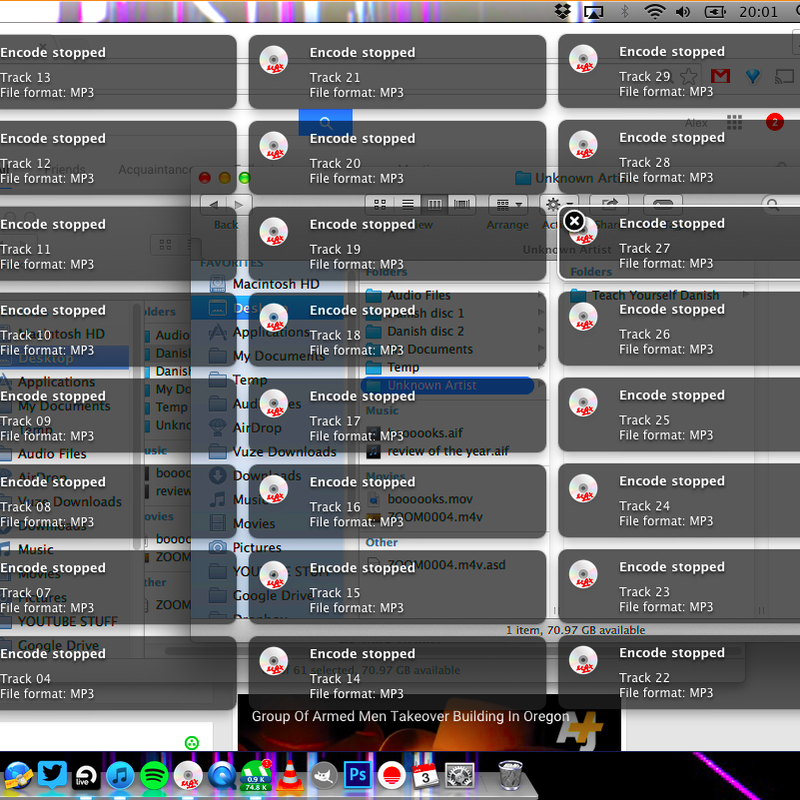
Task: Open the Armed Men Oregon news link
Action: [410, 717]
